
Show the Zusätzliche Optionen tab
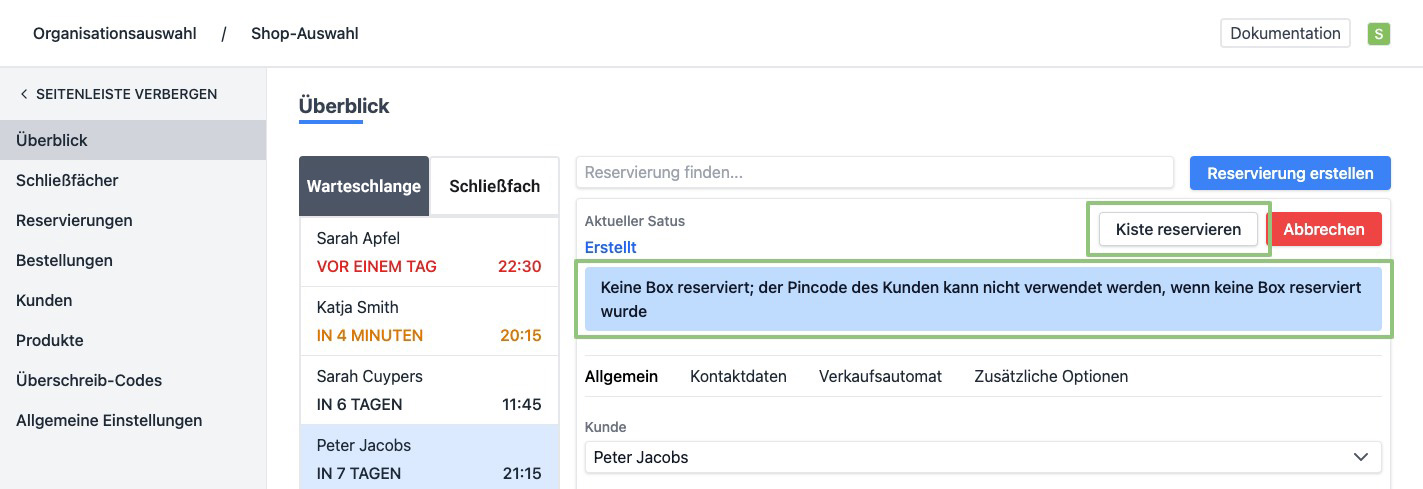[1051, 376]
